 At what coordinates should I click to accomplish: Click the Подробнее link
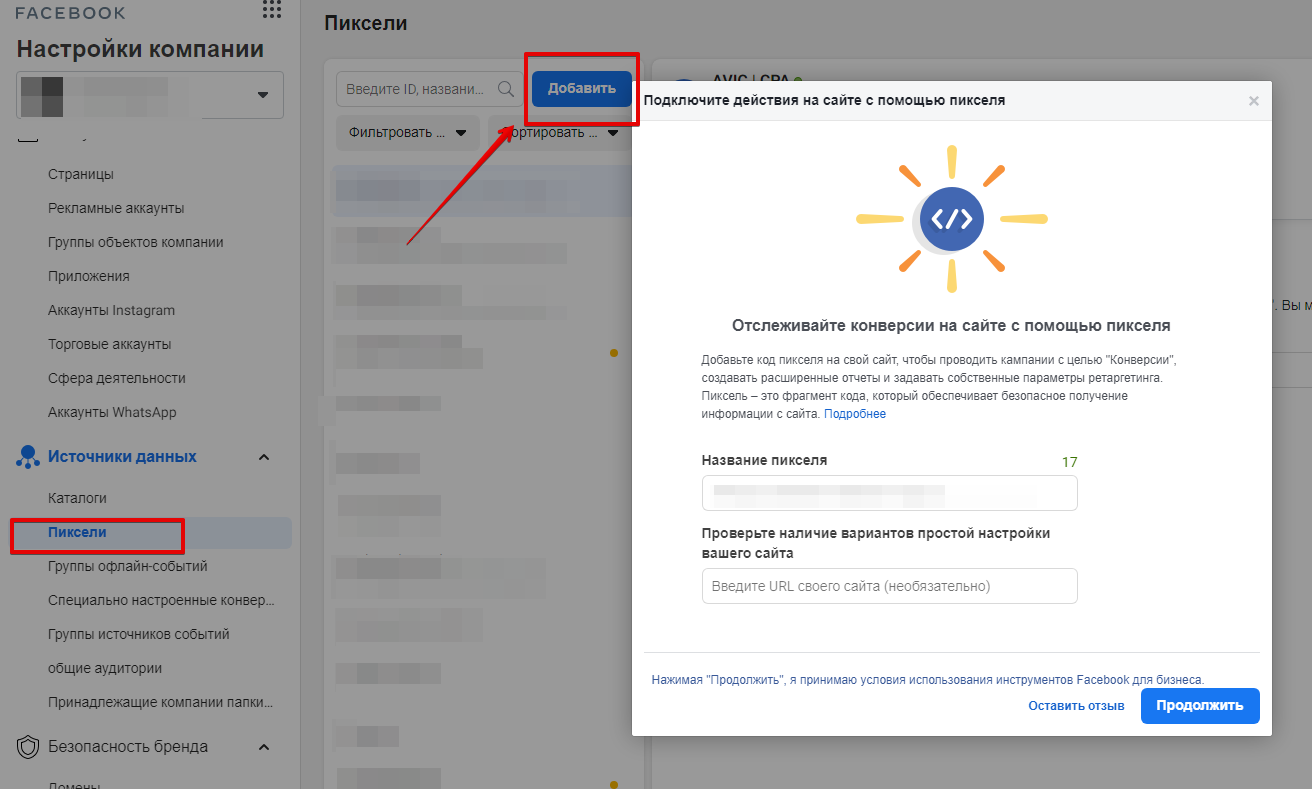tap(855, 414)
